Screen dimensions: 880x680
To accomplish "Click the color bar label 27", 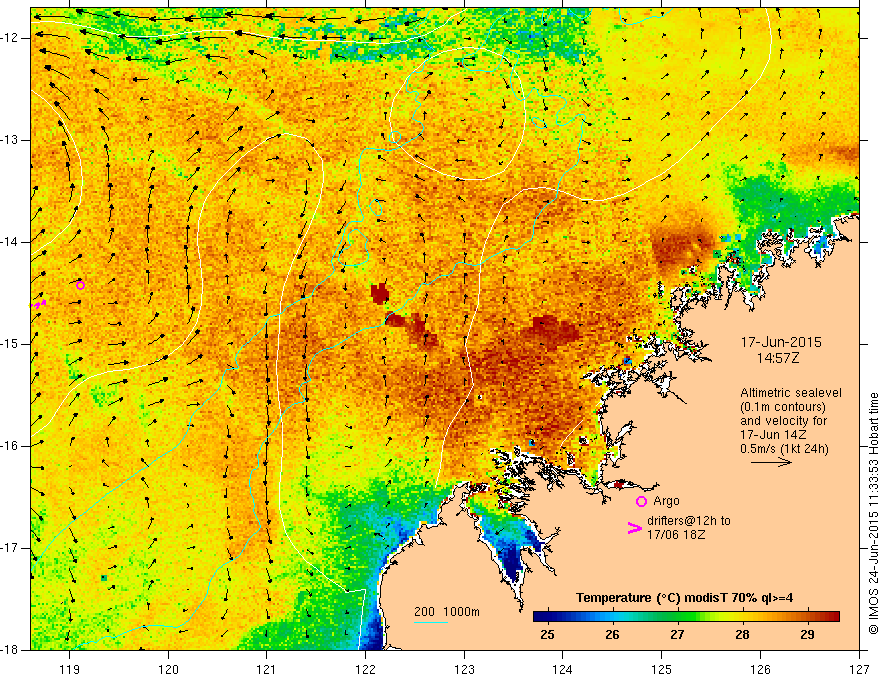I will pos(677,635).
